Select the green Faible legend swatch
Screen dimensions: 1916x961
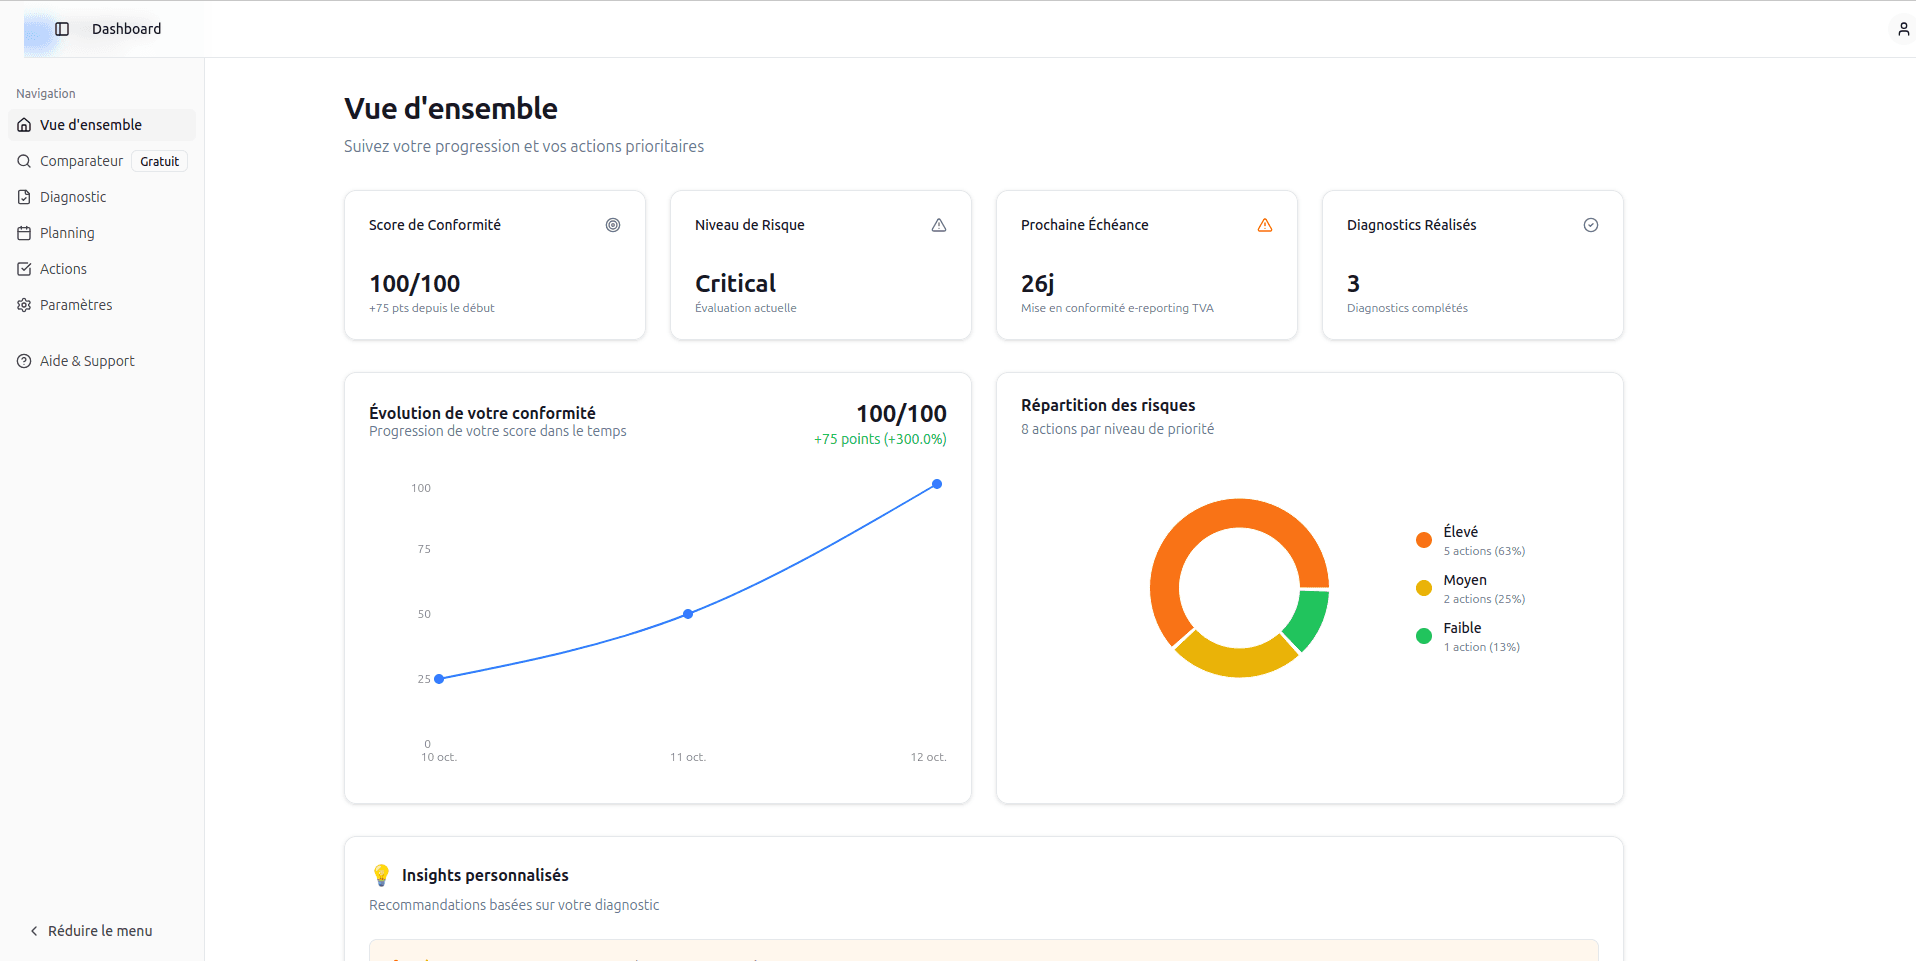pos(1424,636)
